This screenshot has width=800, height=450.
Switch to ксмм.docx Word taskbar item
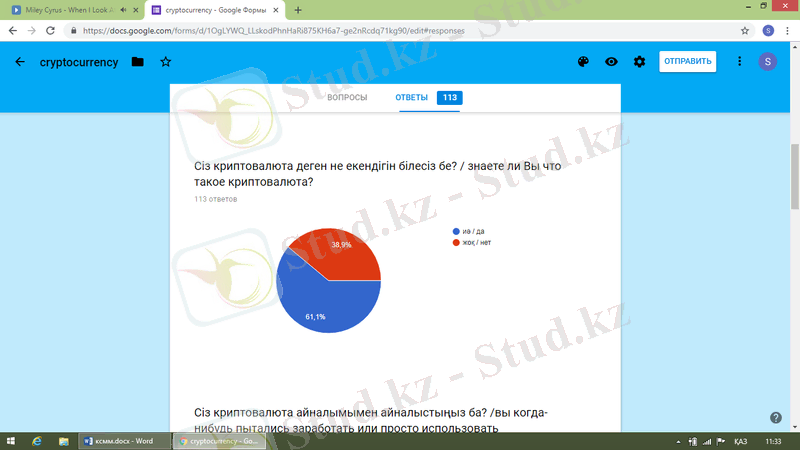pos(124,441)
